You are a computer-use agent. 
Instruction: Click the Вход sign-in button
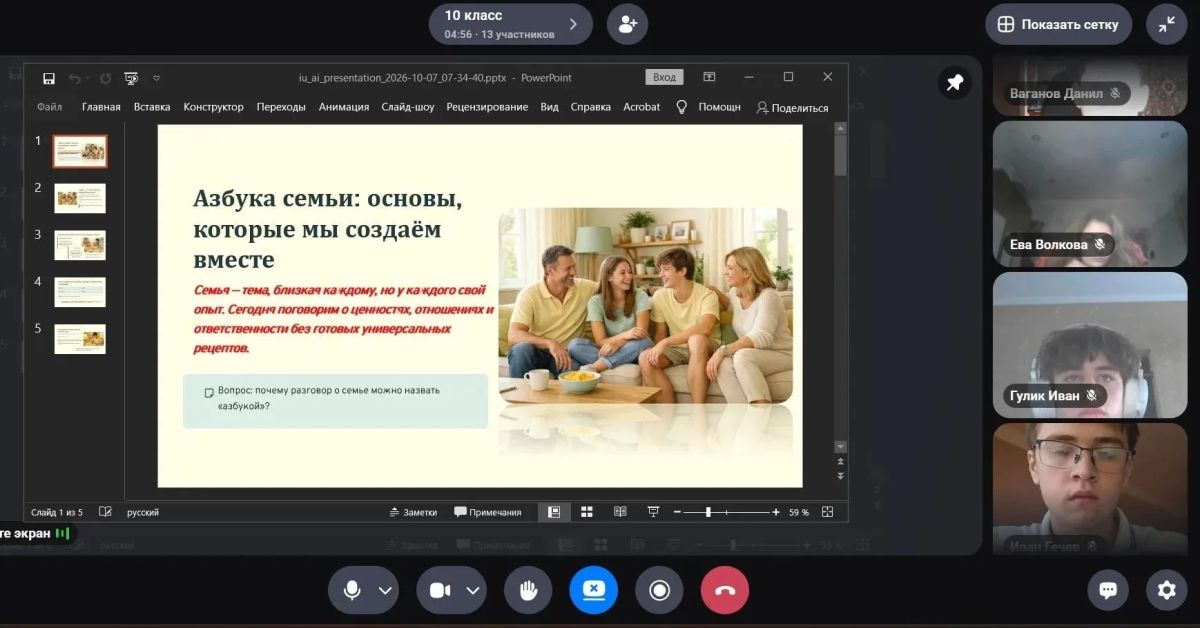(x=664, y=77)
